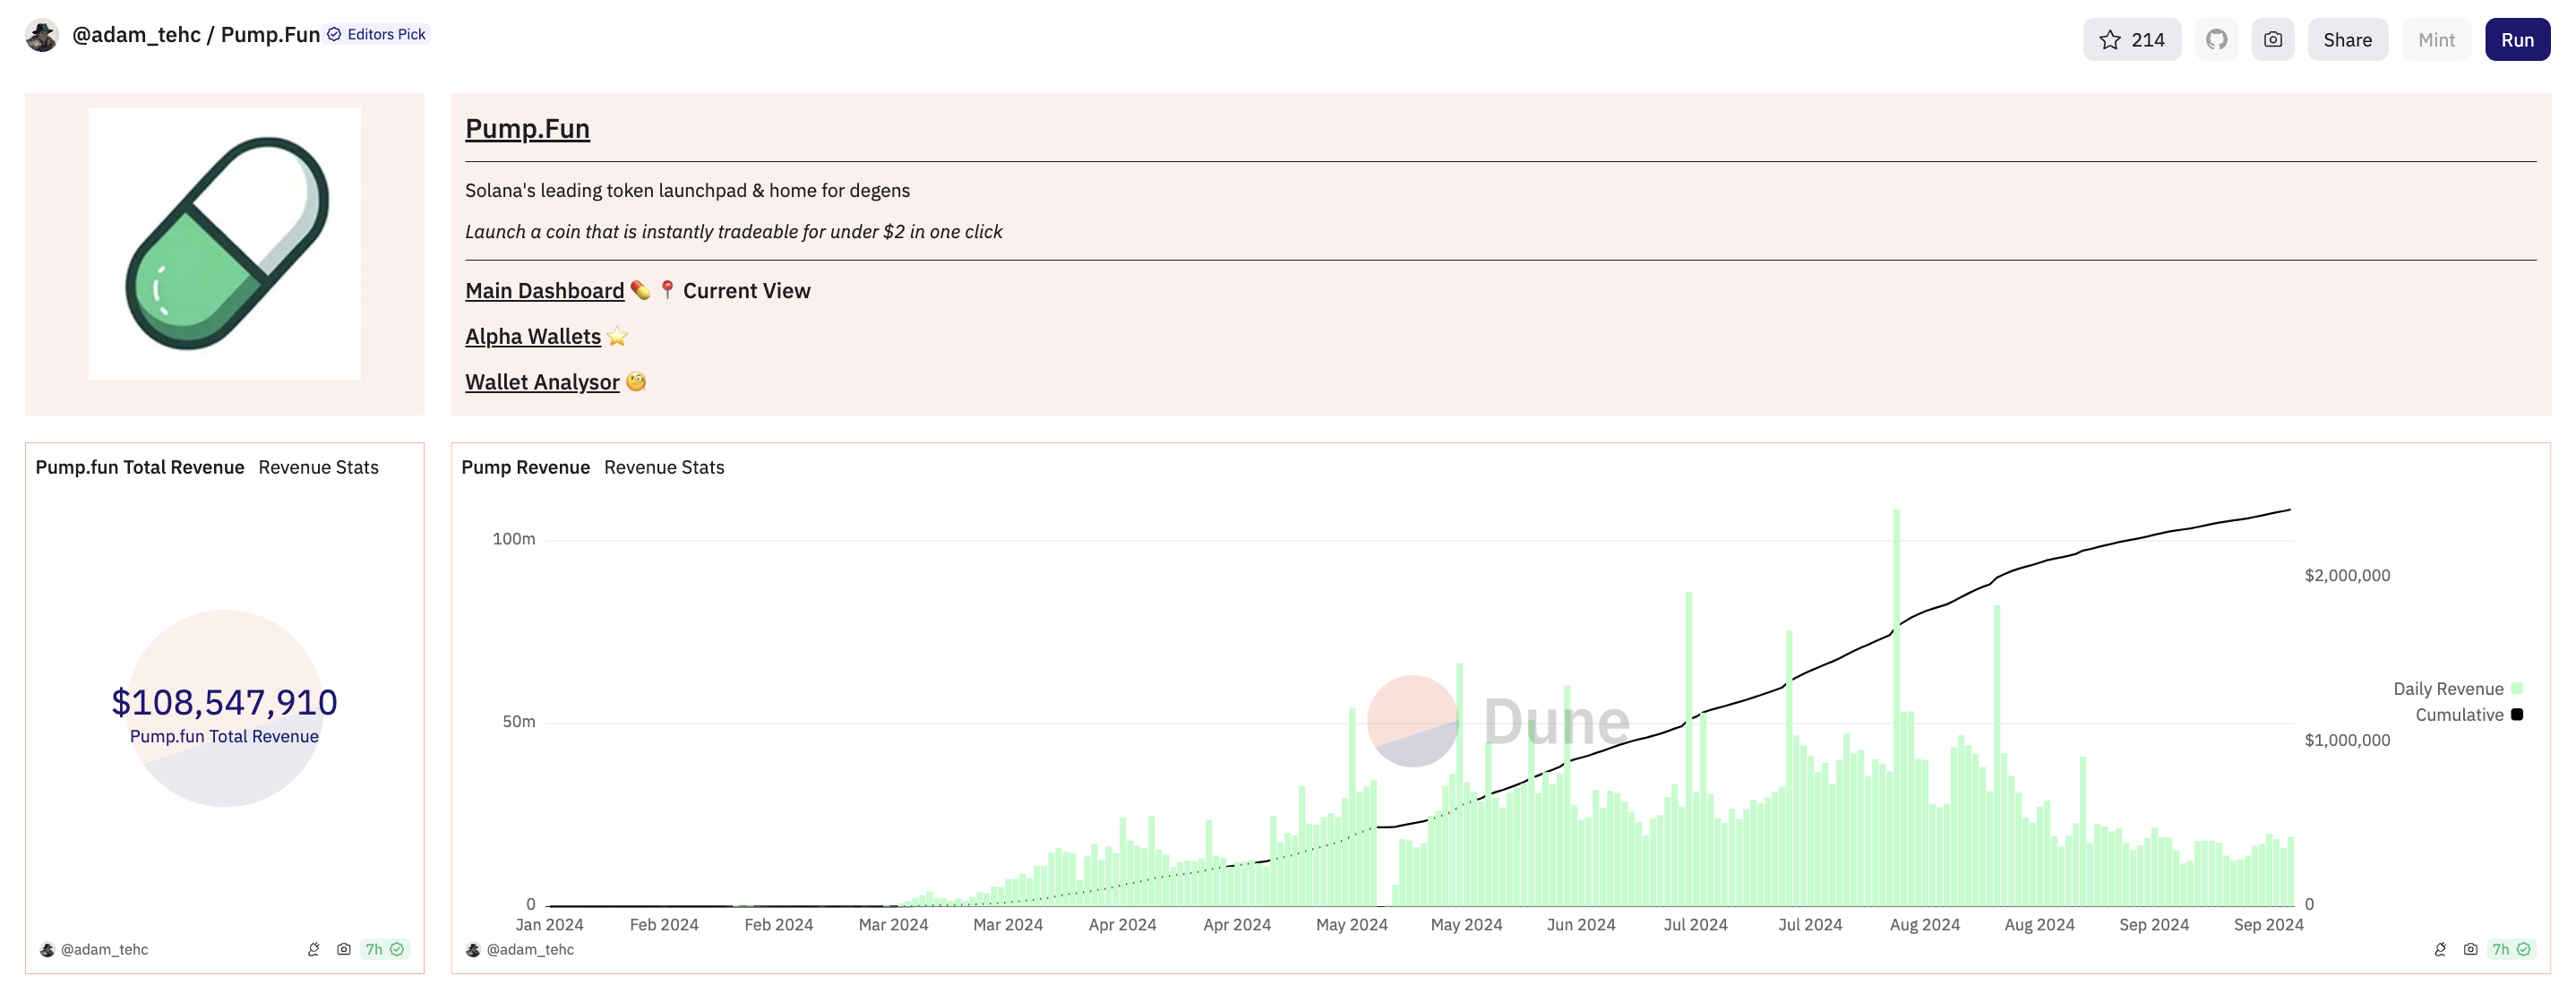Open Main Dashboard link
The image size is (2576, 985).
pyautogui.click(x=544, y=291)
